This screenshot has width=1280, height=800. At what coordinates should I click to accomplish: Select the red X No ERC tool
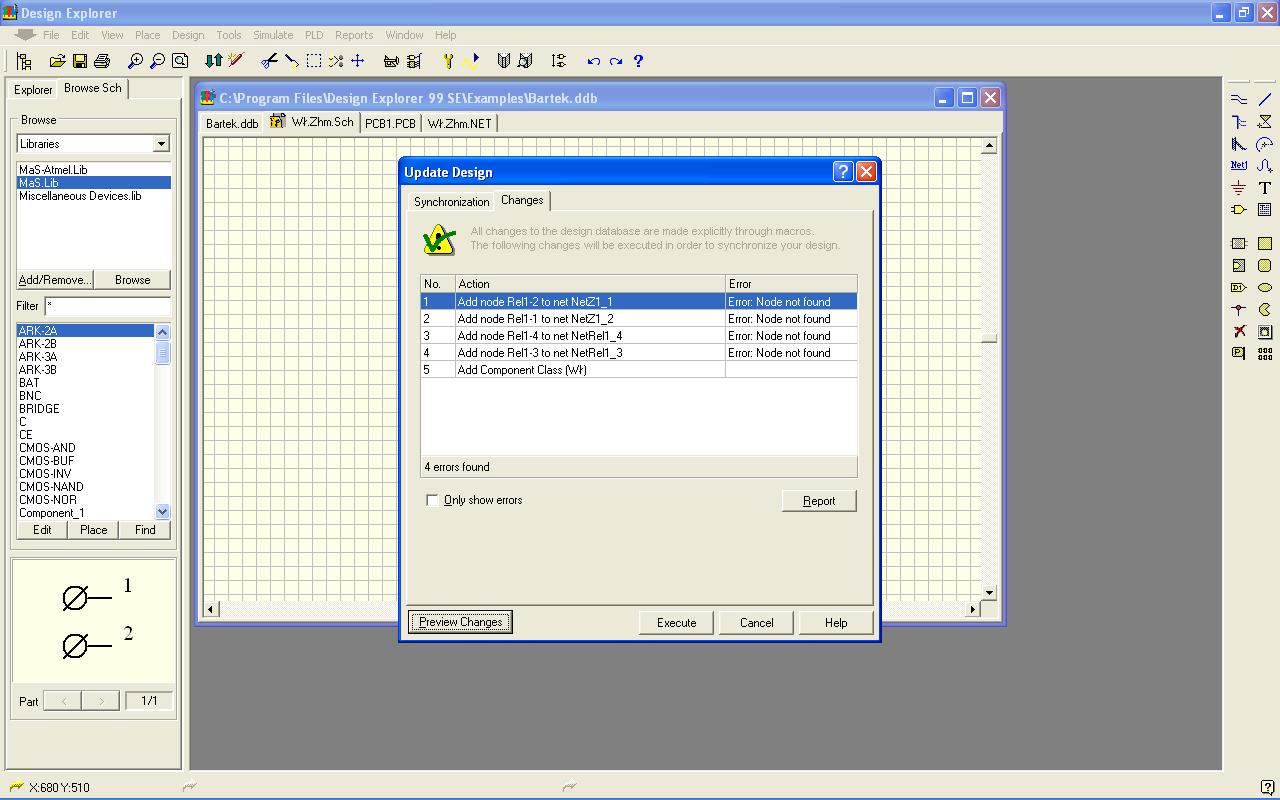(1239, 331)
